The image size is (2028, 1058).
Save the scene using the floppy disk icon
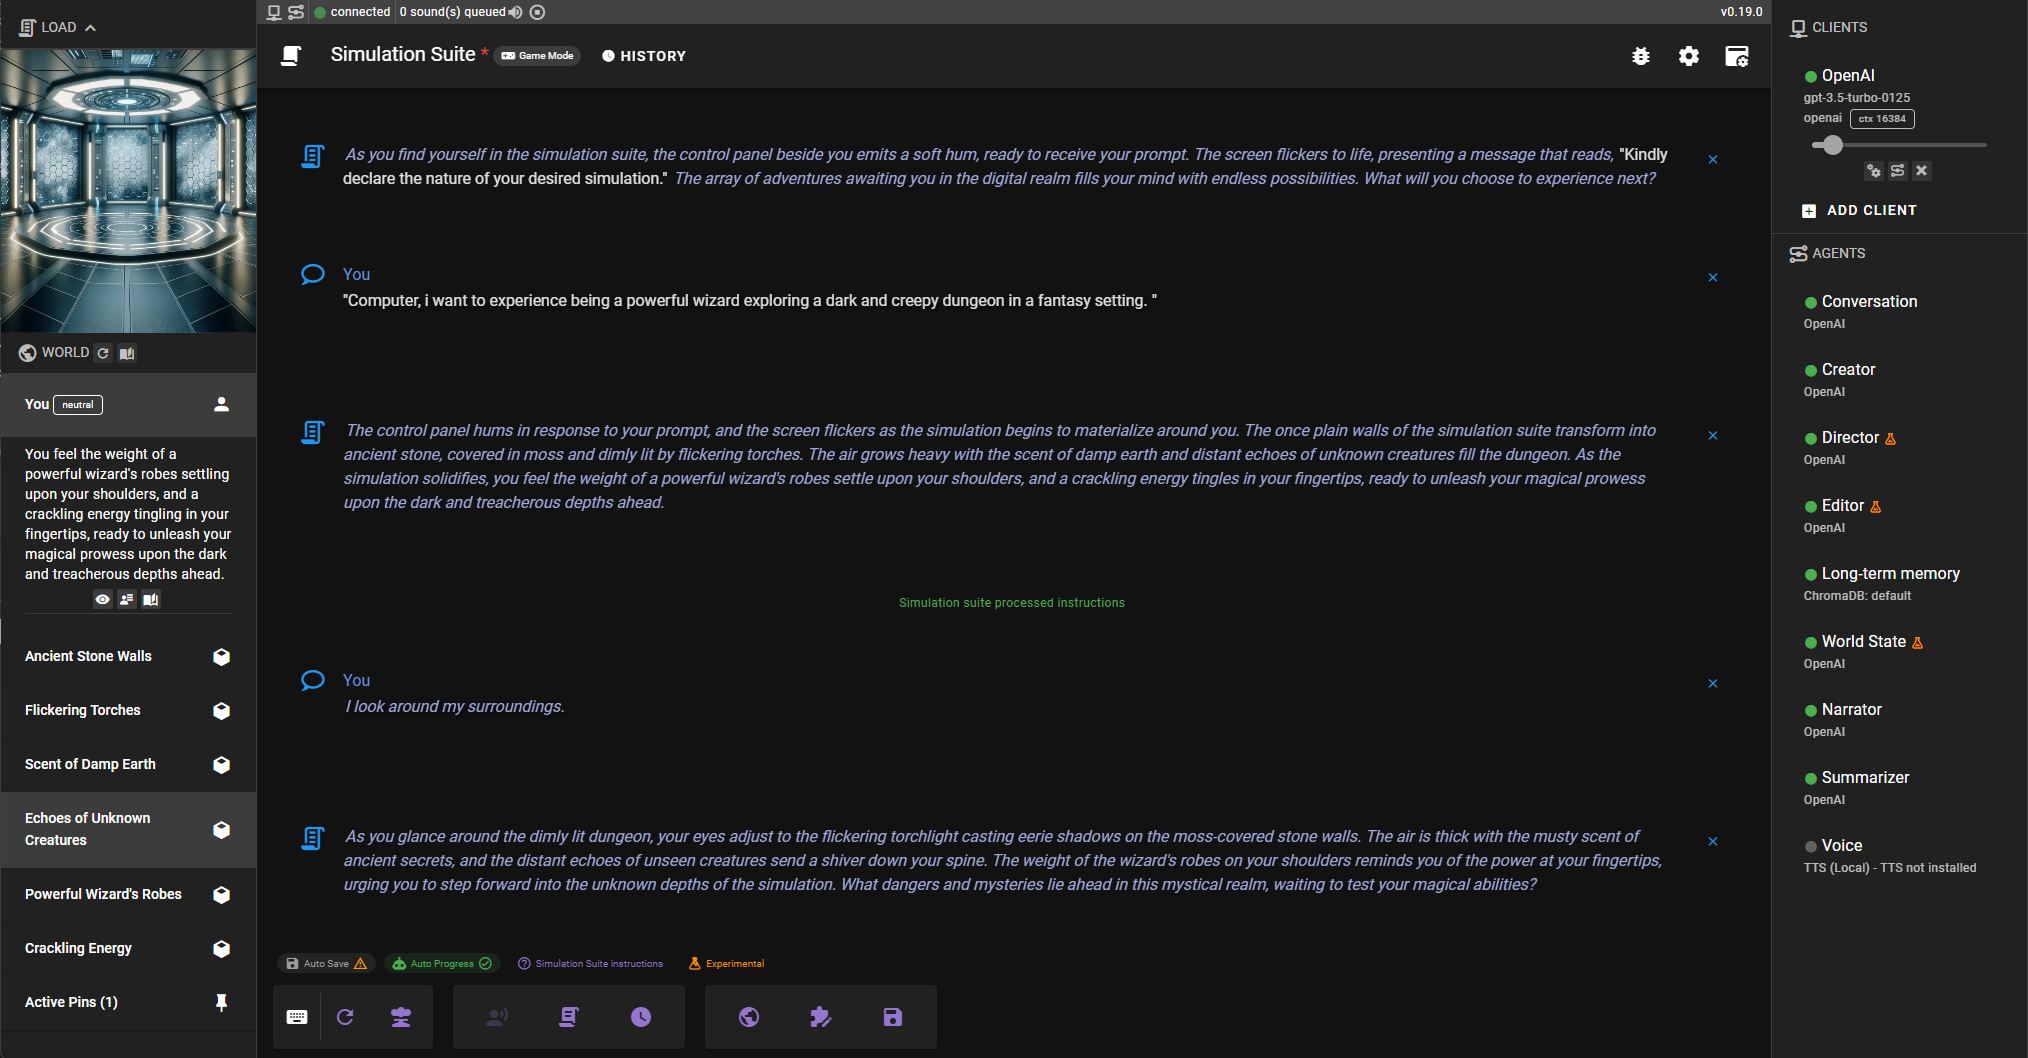(x=892, y=1016)
